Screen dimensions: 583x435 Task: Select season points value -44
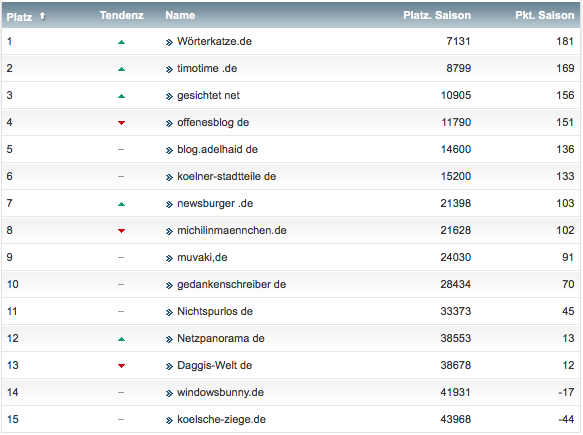coord(566,419)
